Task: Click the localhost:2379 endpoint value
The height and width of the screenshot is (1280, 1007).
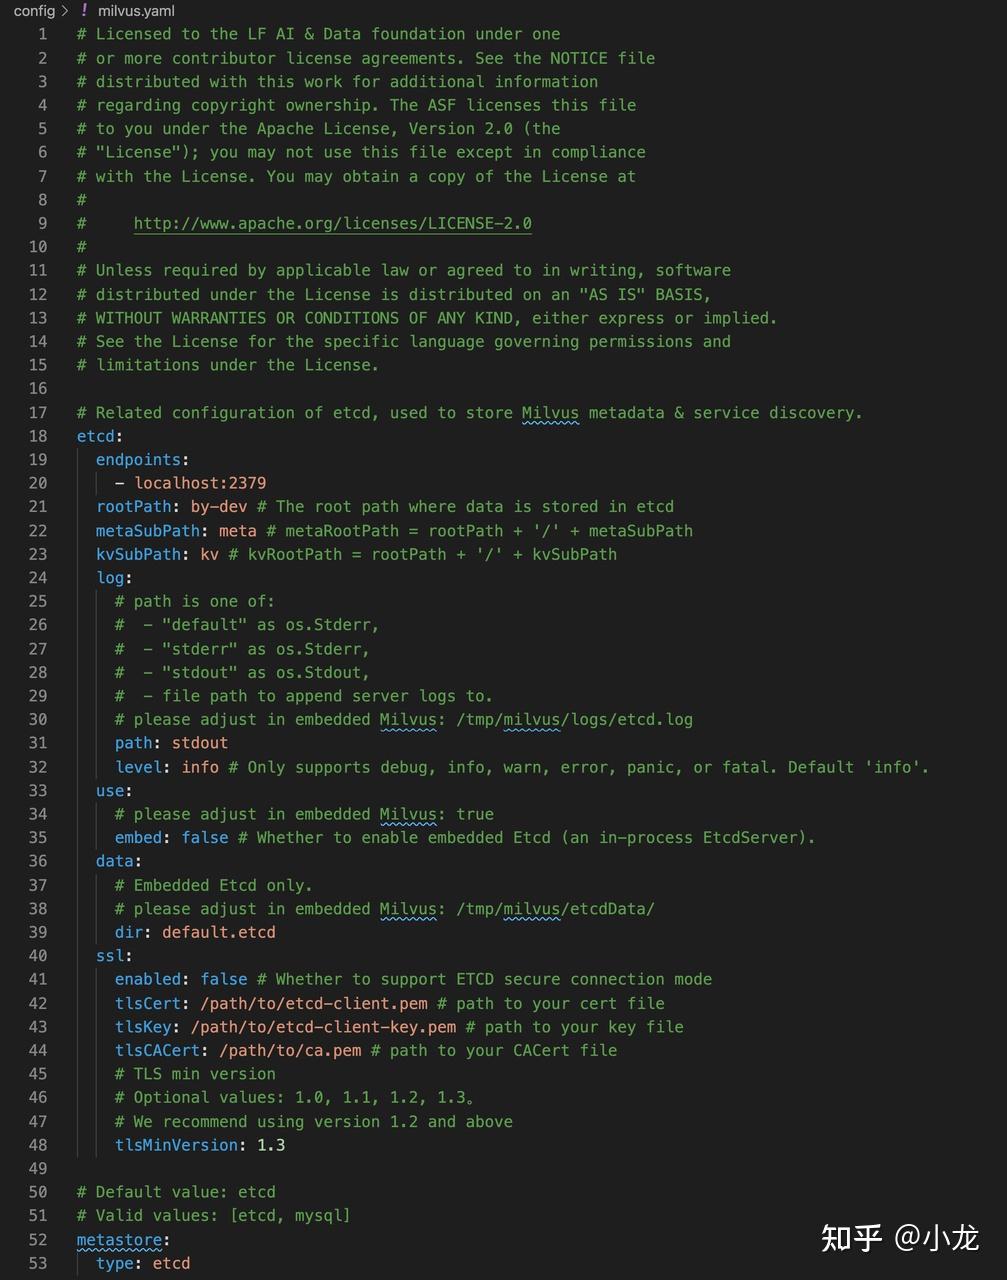Action: tap(200, 483)
